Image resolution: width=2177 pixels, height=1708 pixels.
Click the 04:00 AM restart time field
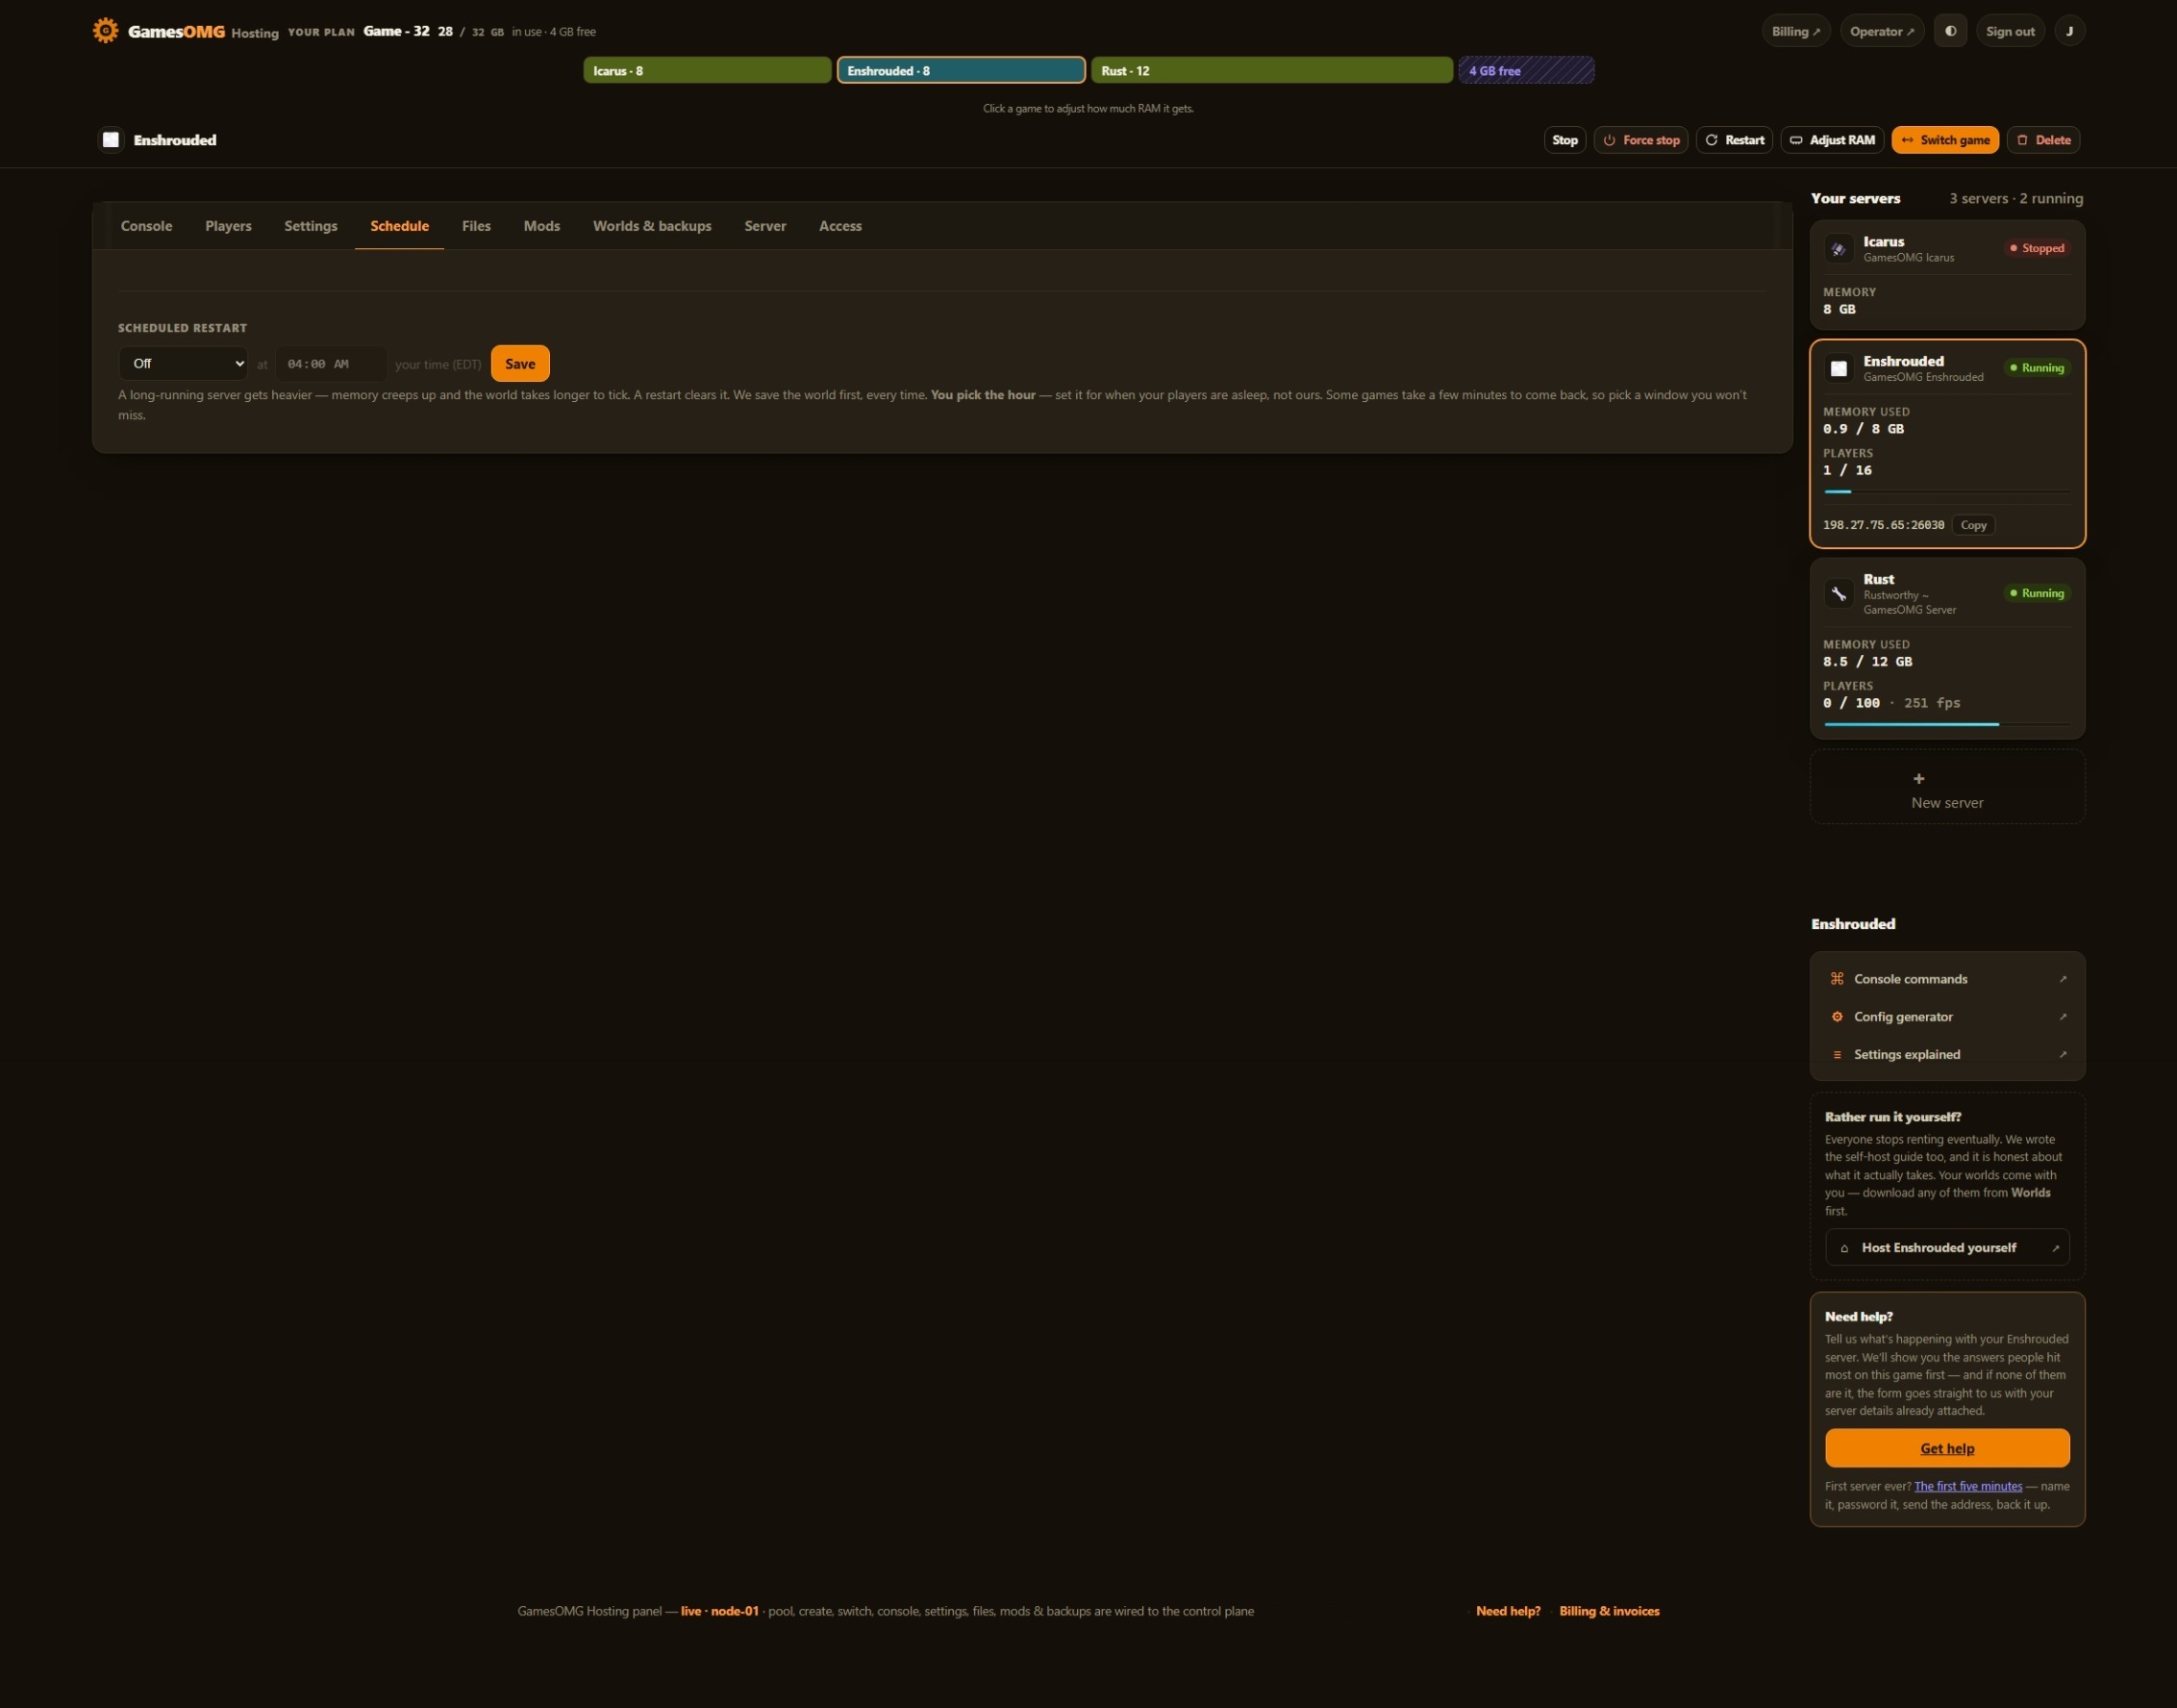point(331,364)
